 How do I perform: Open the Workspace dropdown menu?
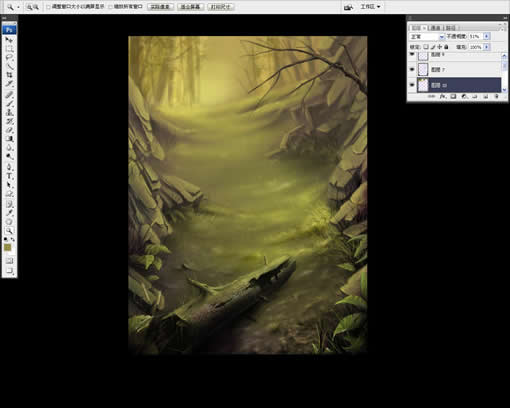pyautogui.click(x=370, y=7)
